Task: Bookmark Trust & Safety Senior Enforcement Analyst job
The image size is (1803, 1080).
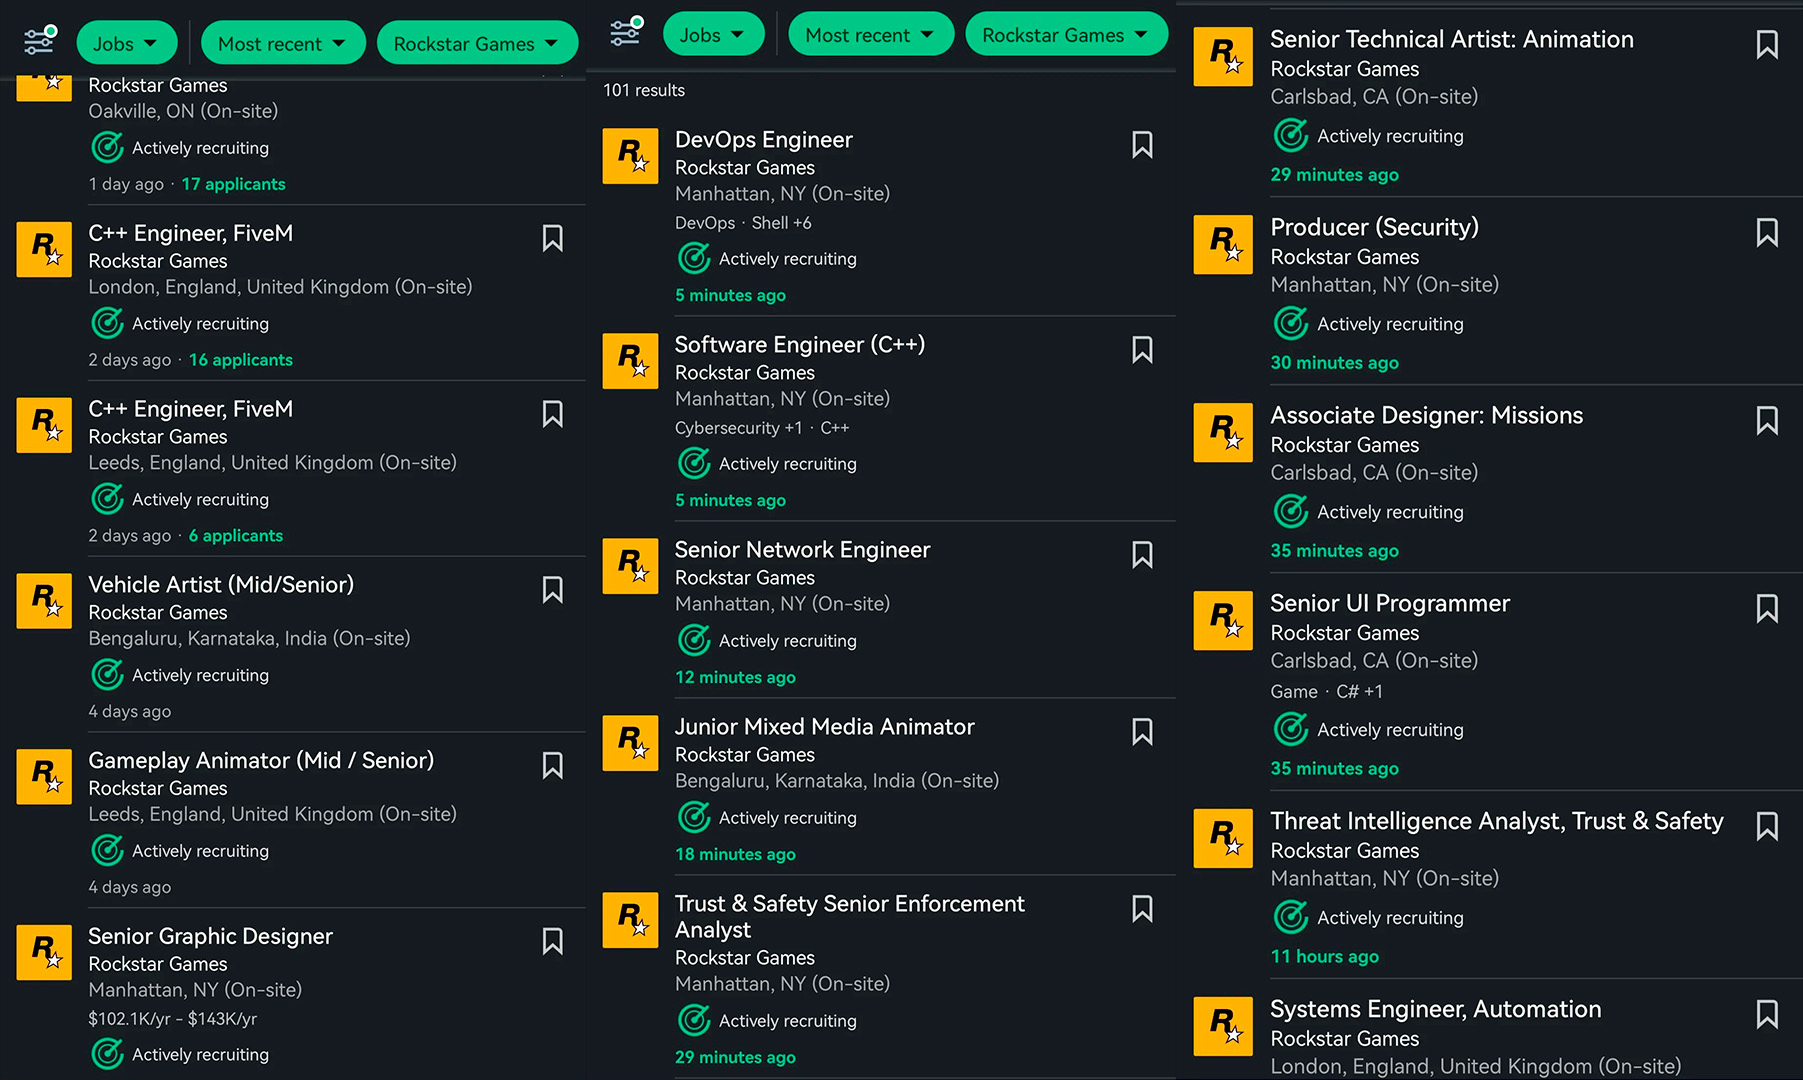Action: click(1142, 909)
